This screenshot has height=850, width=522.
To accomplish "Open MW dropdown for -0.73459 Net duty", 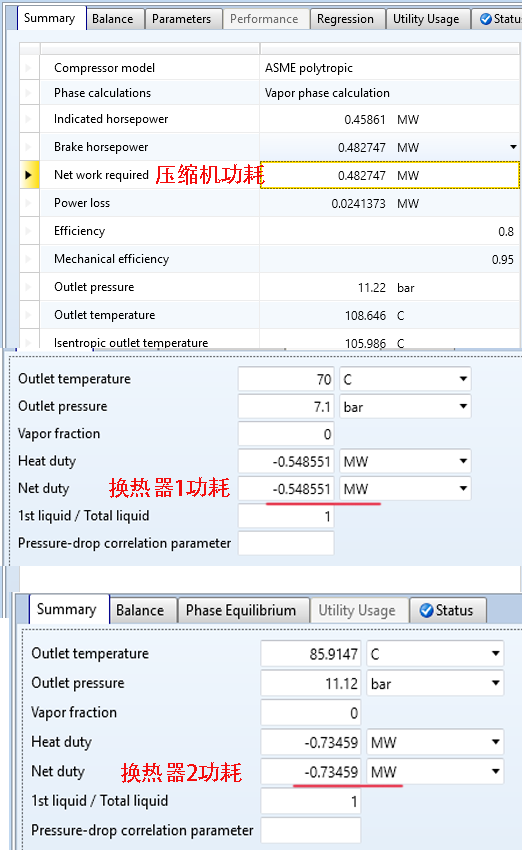I will [x=495, y=771].
